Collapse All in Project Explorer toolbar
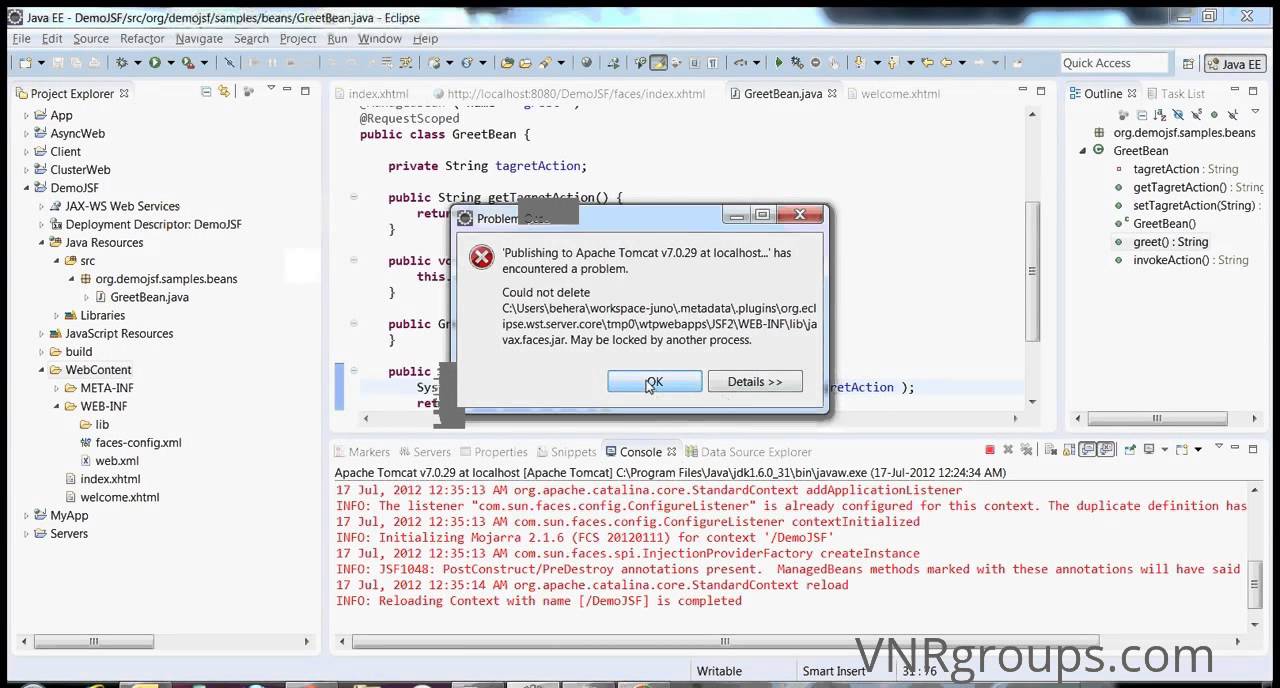 [x=205, y=92]
